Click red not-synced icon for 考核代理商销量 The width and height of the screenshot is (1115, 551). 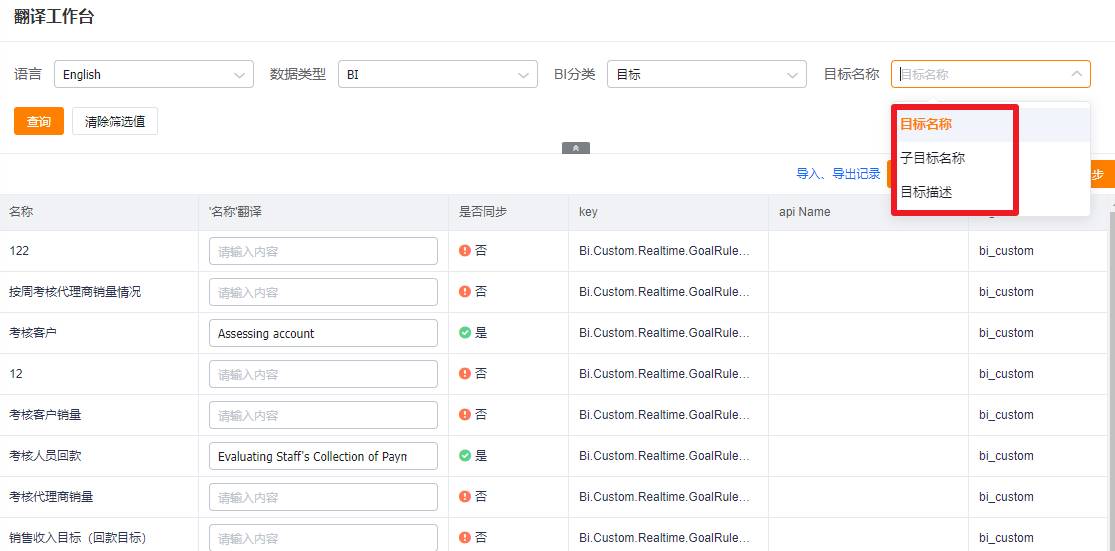click(465, 496)
